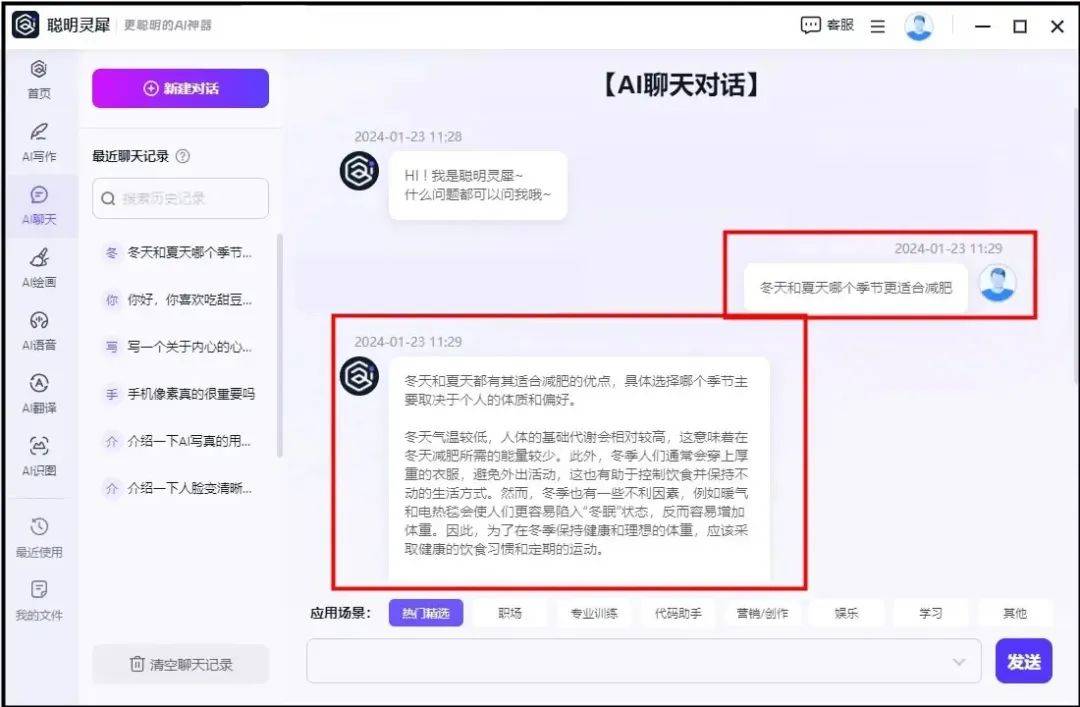Click the help icon beside 最近聊天记录
The width and height of the screenshot is (1080, 707).
[x=183, y=156]
